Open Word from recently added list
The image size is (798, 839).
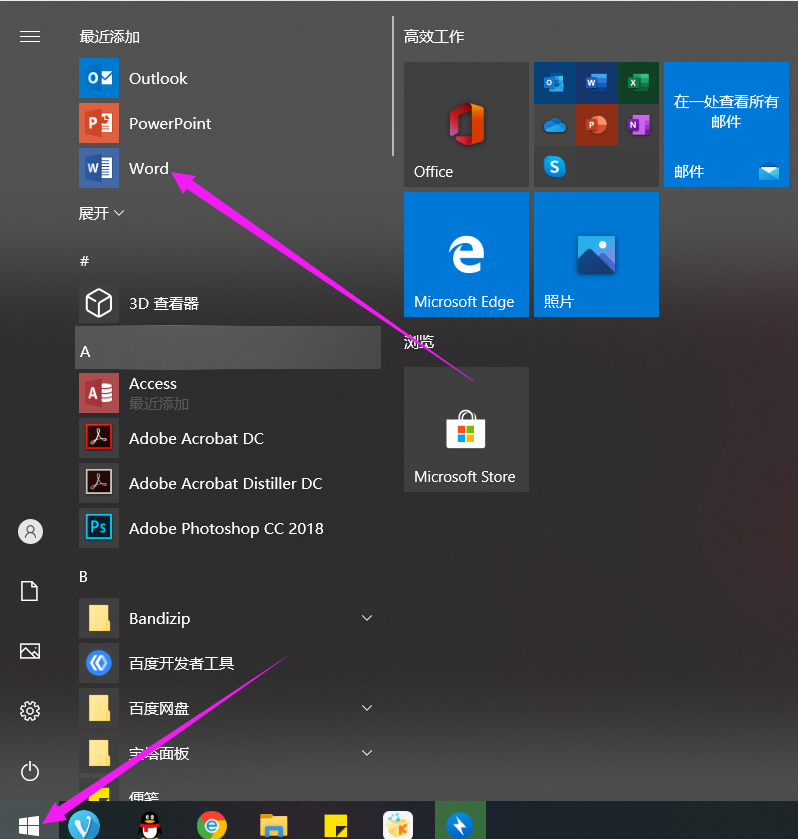click(x=229, y=169)
